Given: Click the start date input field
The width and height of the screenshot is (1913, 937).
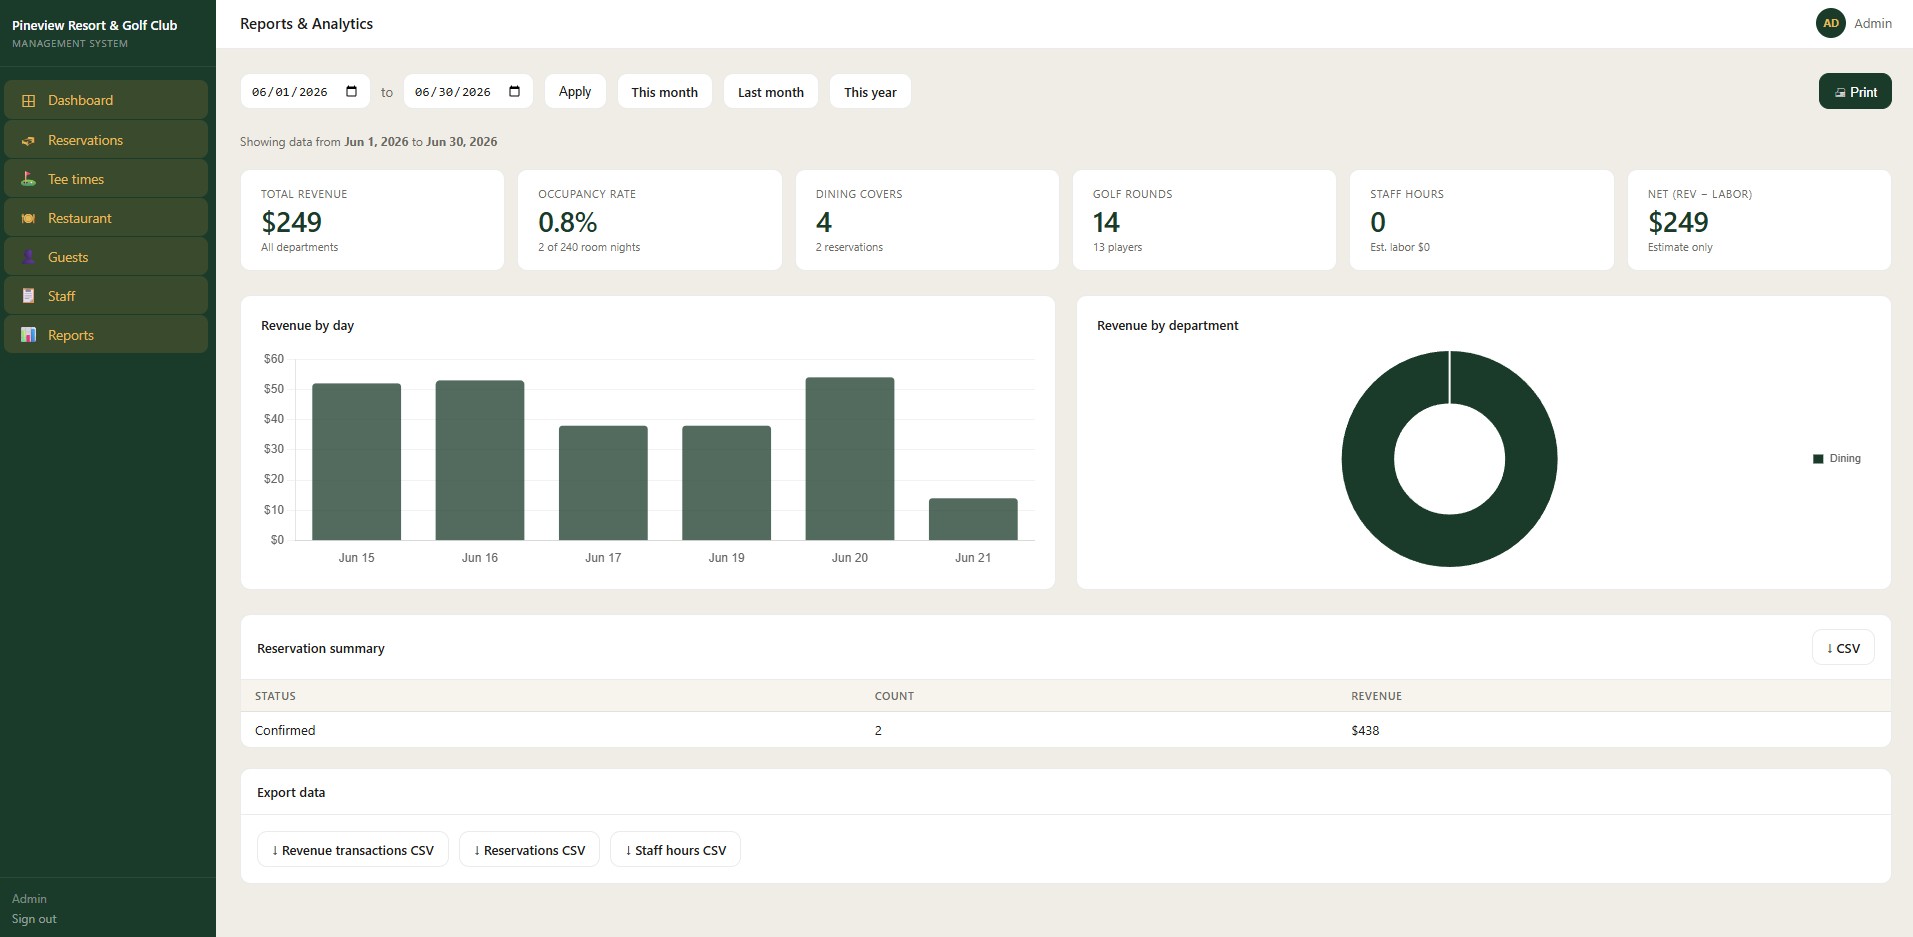Looking at the screenshot, I should (x=305, y=92).
